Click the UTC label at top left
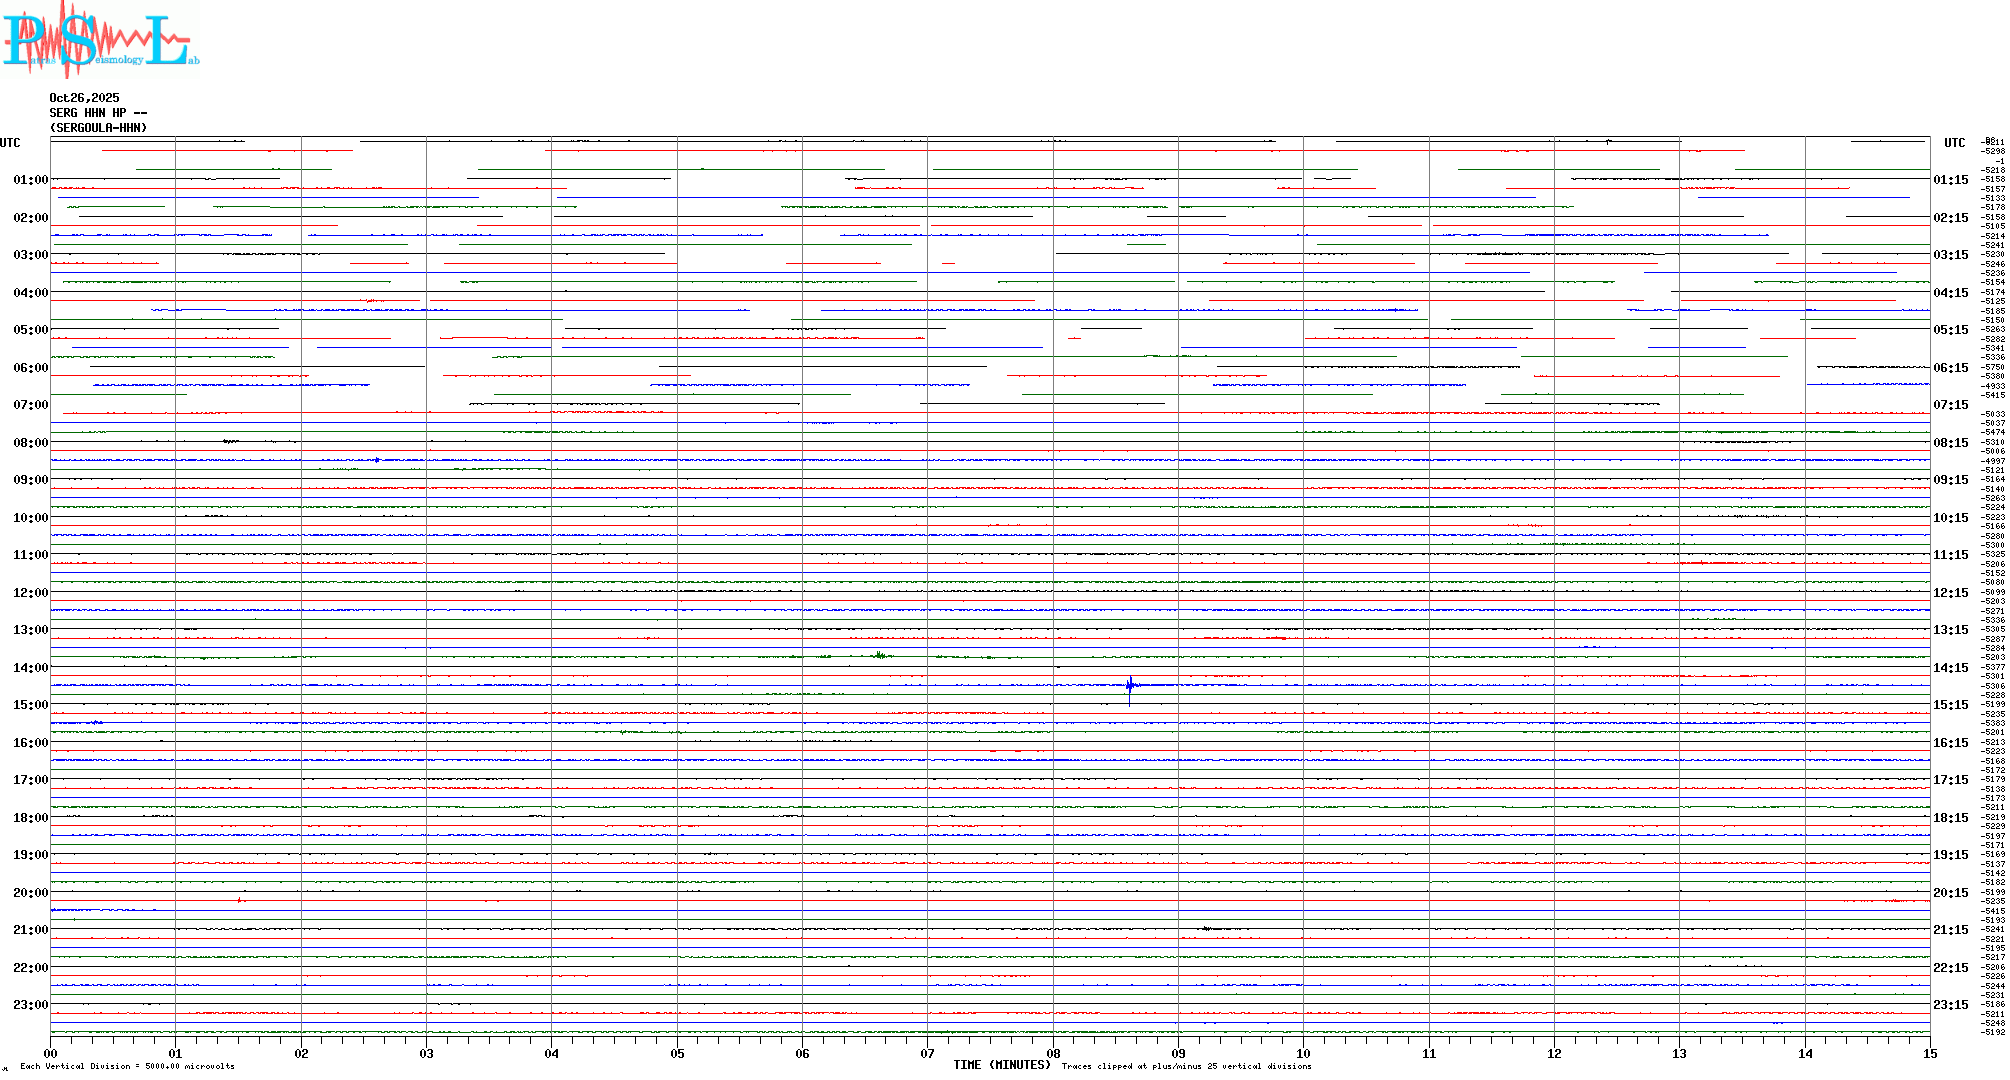 (x=10, y=143)
